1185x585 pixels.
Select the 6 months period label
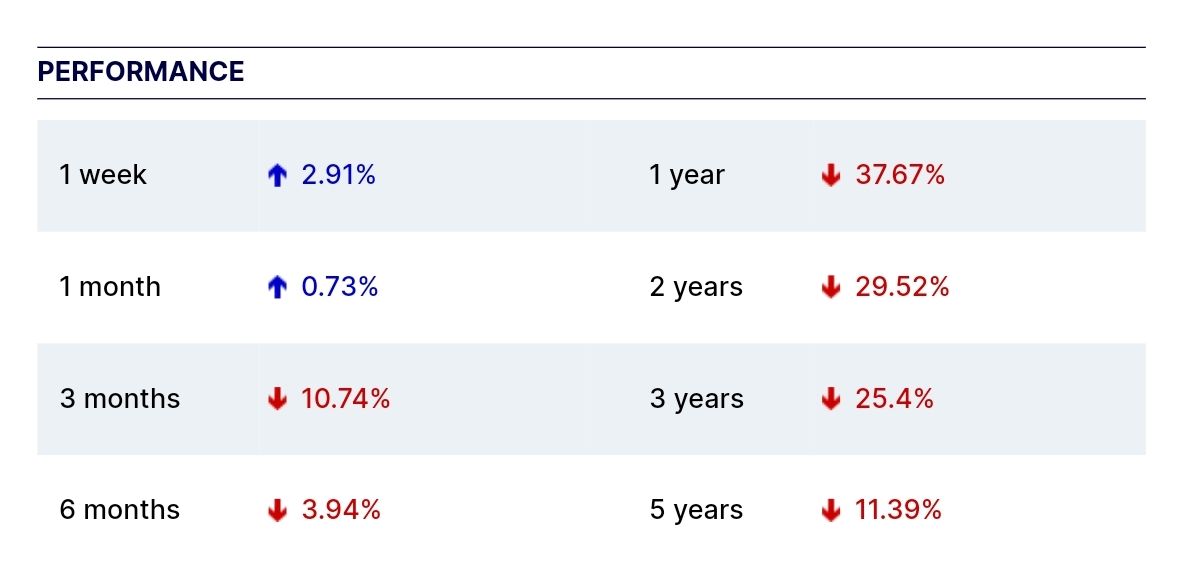click(120, 510)
